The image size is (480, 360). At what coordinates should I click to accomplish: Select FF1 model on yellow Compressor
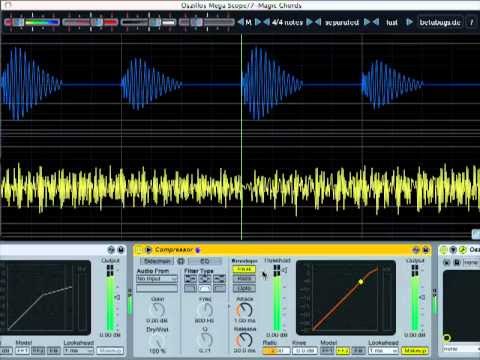click(327, 351)
